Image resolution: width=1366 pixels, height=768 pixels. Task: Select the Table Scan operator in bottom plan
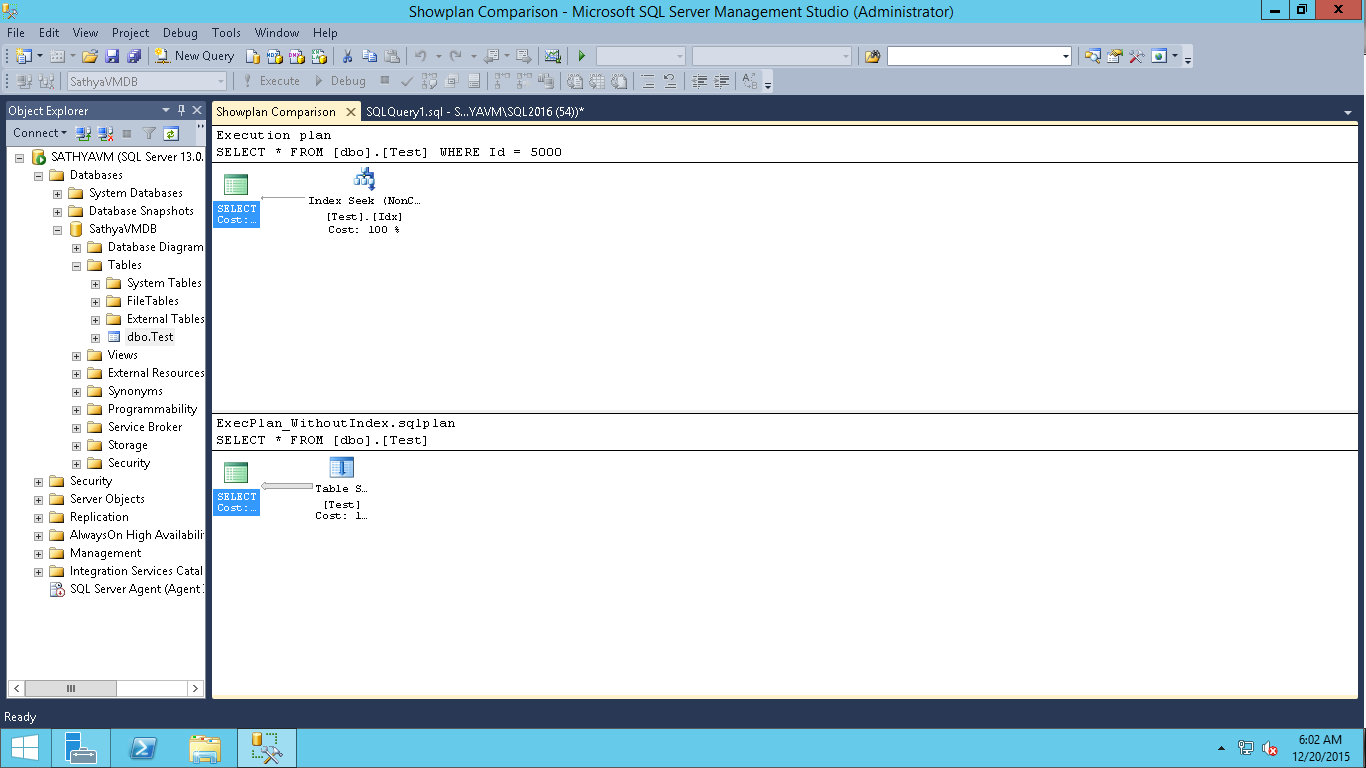[341, 489]
